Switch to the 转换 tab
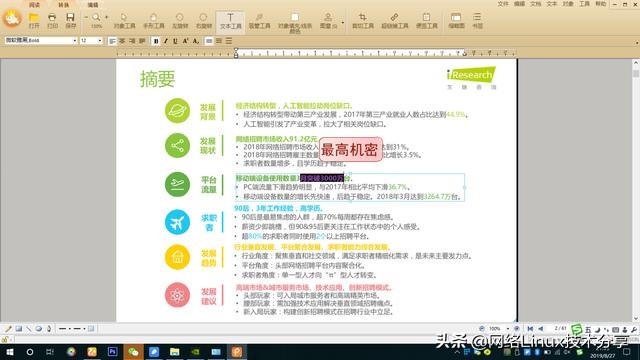This screenshot has width=640, height=360. pos(63,4)
